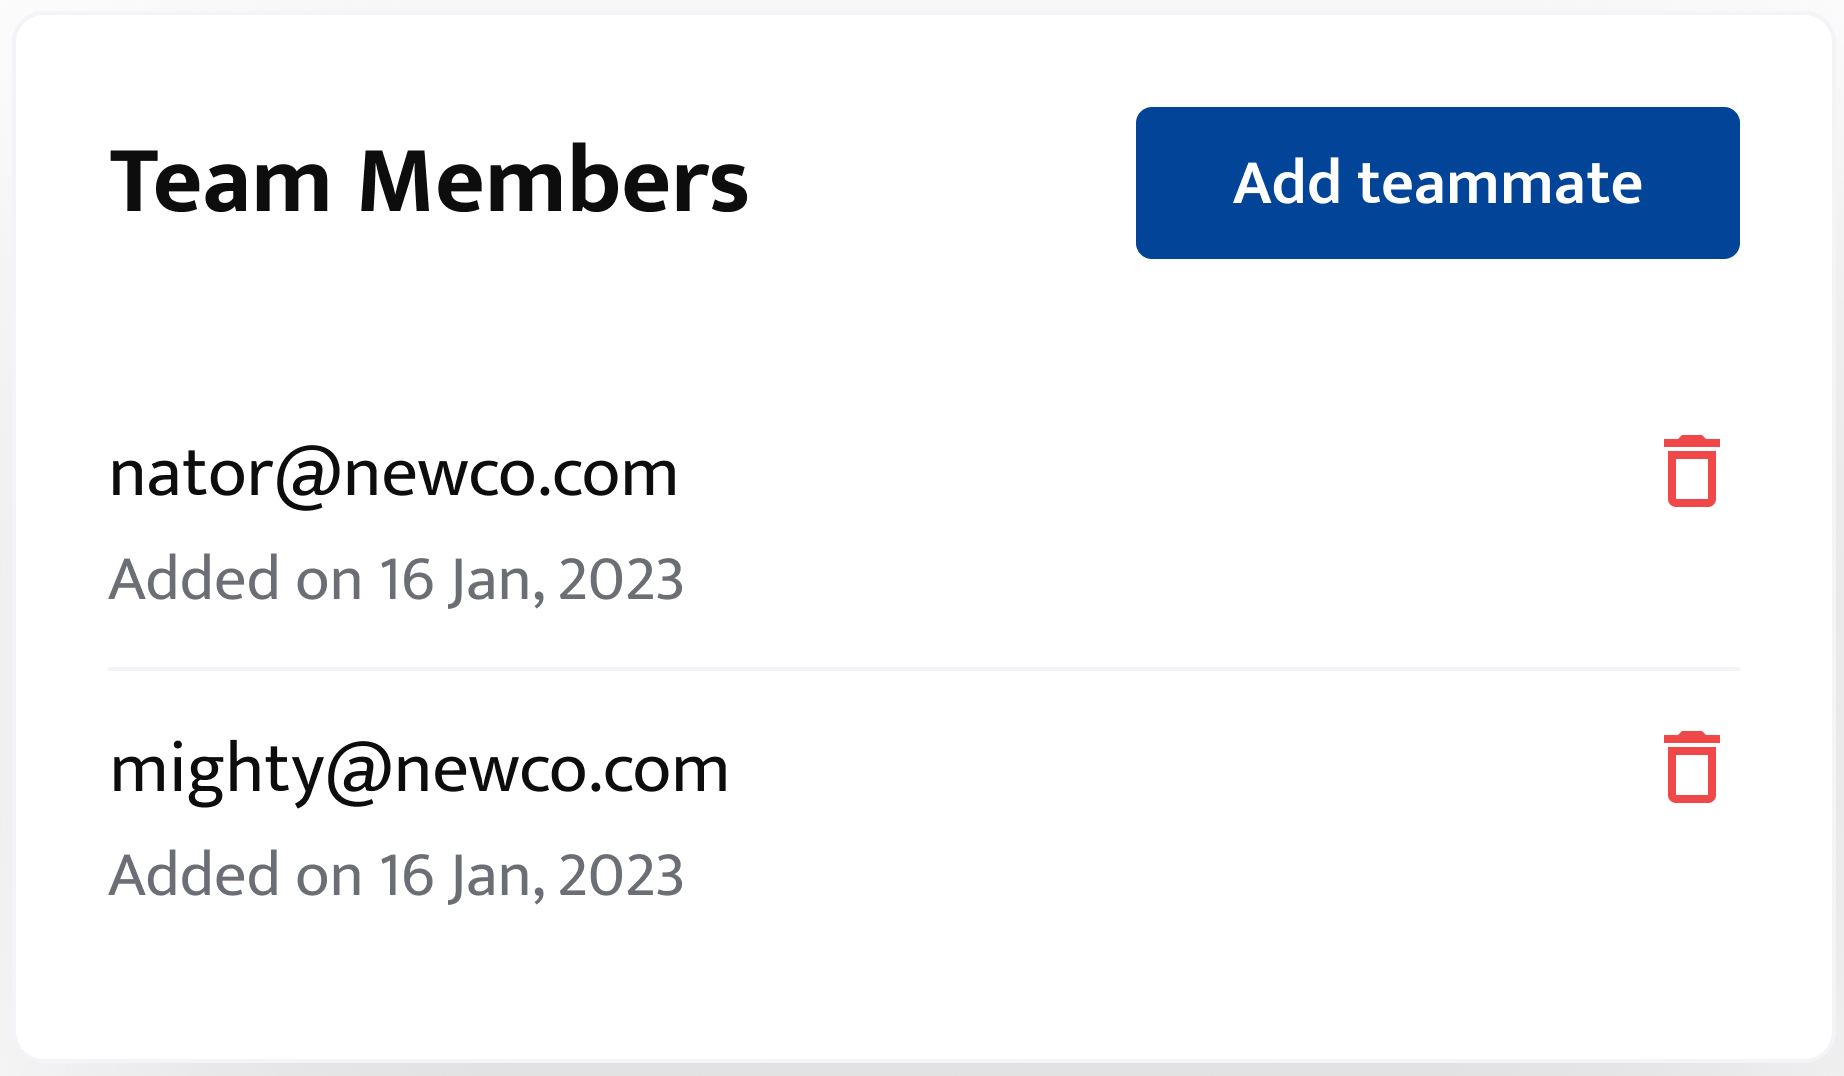The image size is (1844, 1076).
Task: Click the bottom row's "16 Jan, 2023" date
Action: point(531,875)
